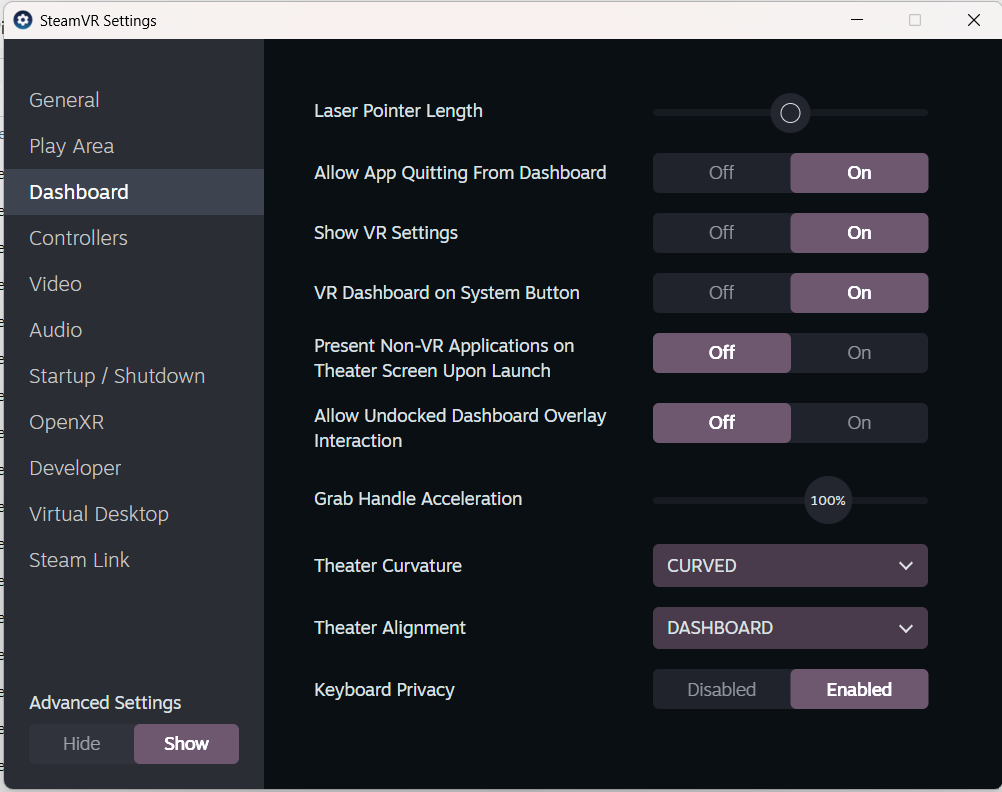Click the Theater Curvature label
Screen dimensions: 1002x792
388,566
